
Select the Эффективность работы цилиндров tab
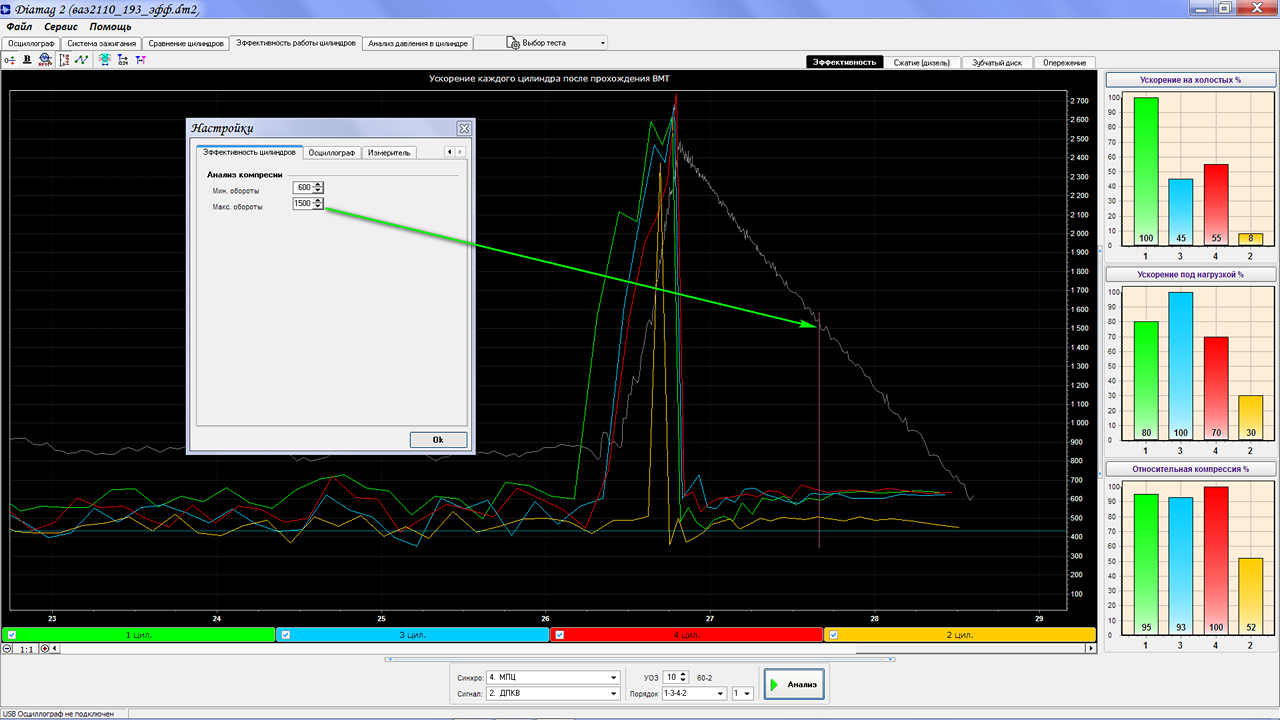[x=295, y=43]
